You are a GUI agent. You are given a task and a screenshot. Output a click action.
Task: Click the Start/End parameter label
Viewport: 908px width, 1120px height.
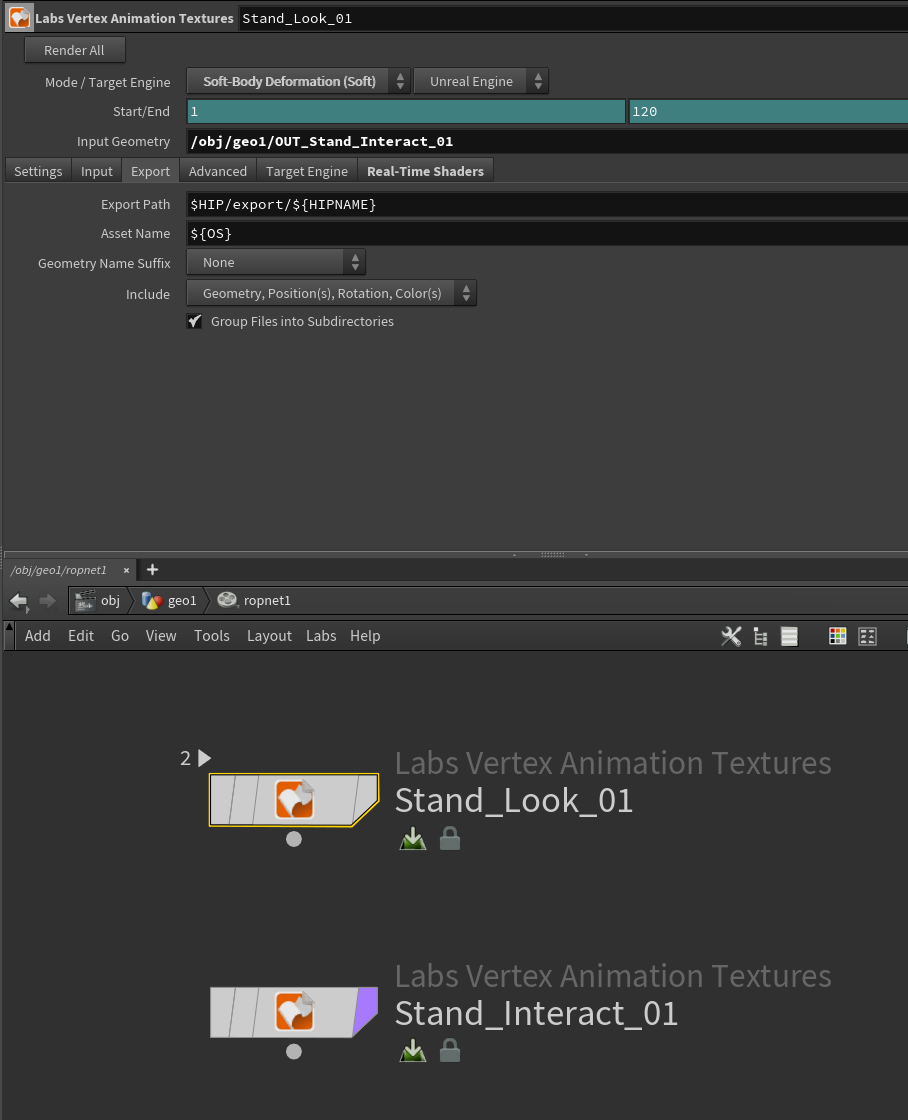coord(141,111)
